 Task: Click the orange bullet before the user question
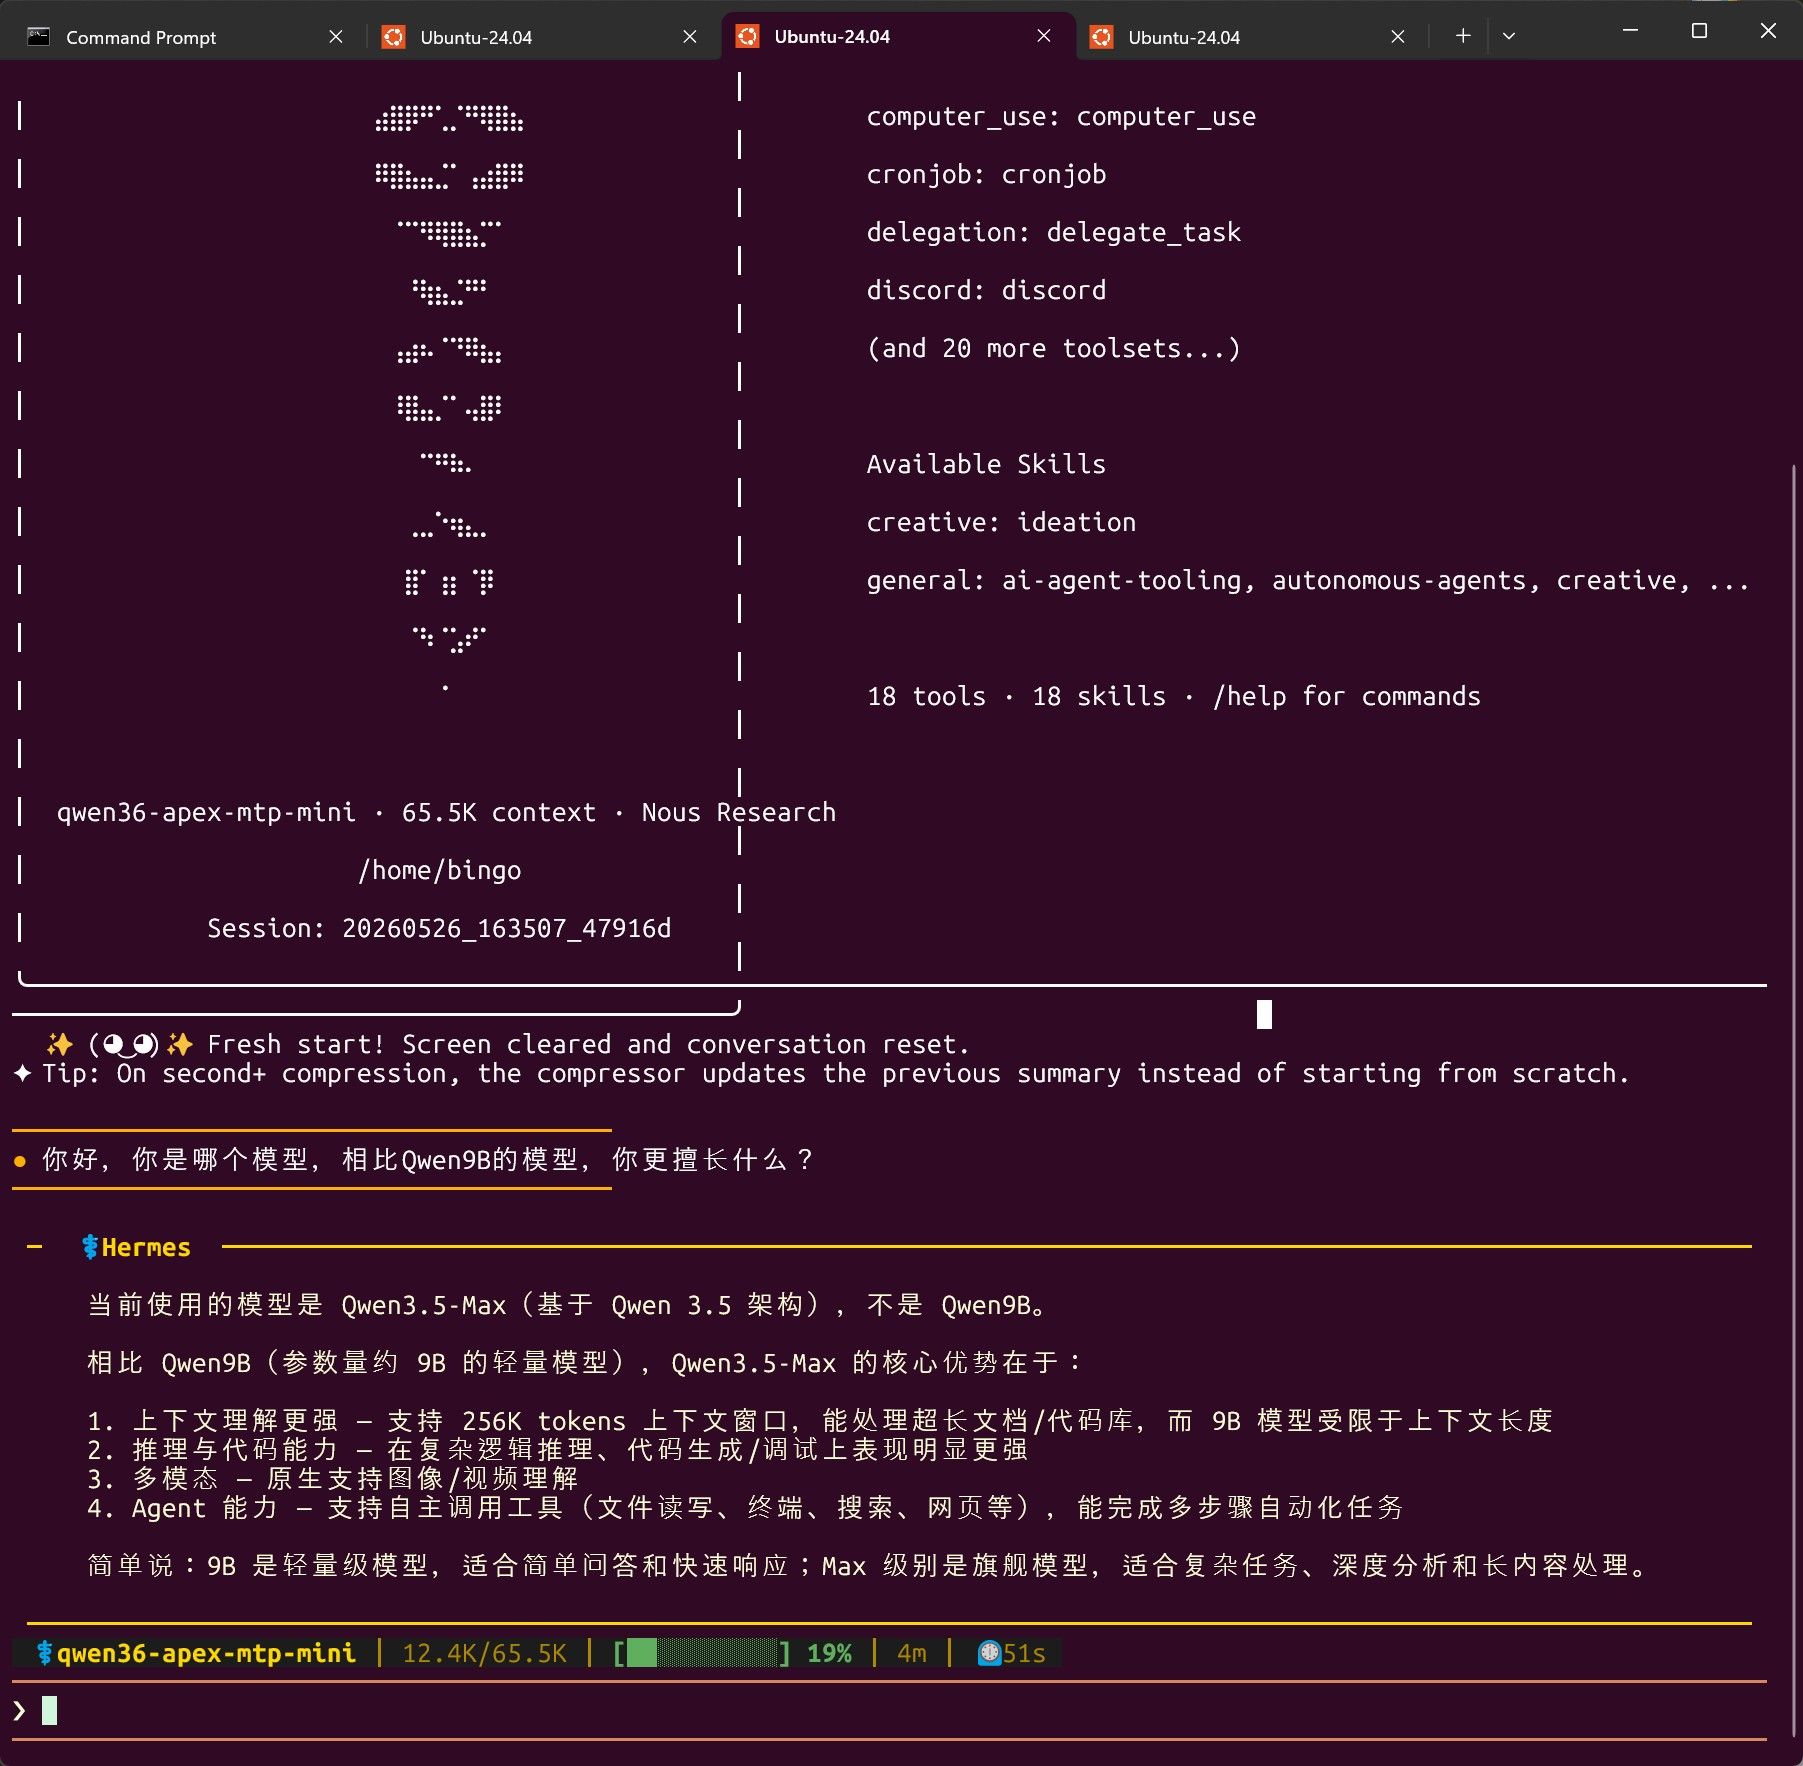coord(20,1161)
